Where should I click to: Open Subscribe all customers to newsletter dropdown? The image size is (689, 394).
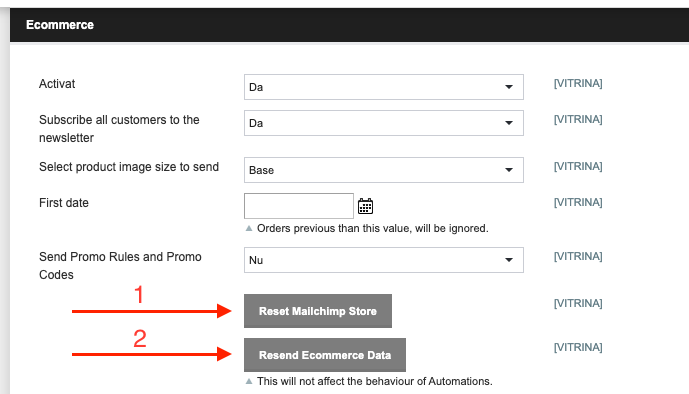click(384, 123)
